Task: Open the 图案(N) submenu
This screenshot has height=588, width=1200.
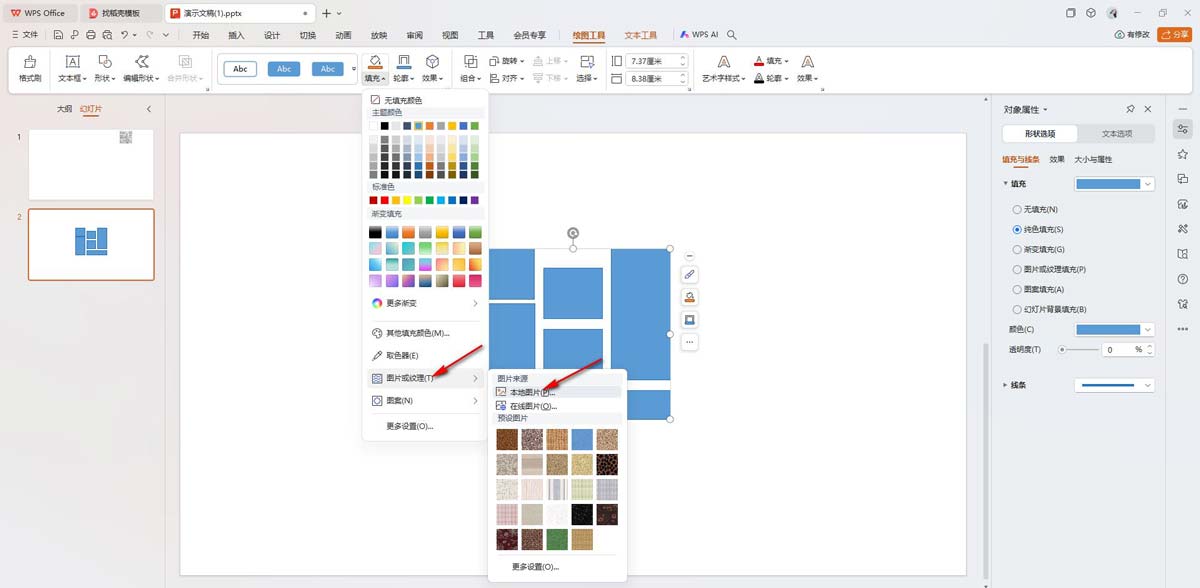Action: (425, 400)
